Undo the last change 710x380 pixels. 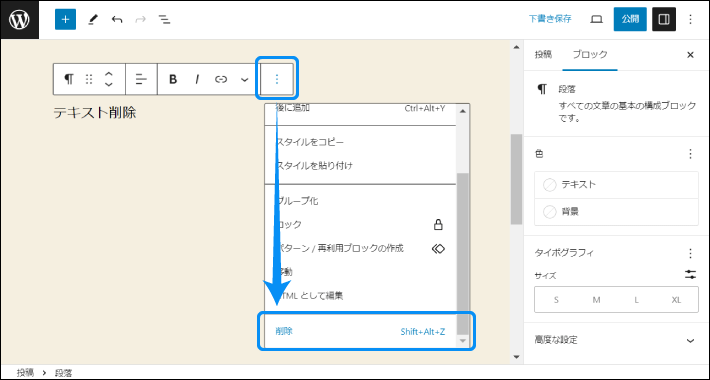click(117, 19)
